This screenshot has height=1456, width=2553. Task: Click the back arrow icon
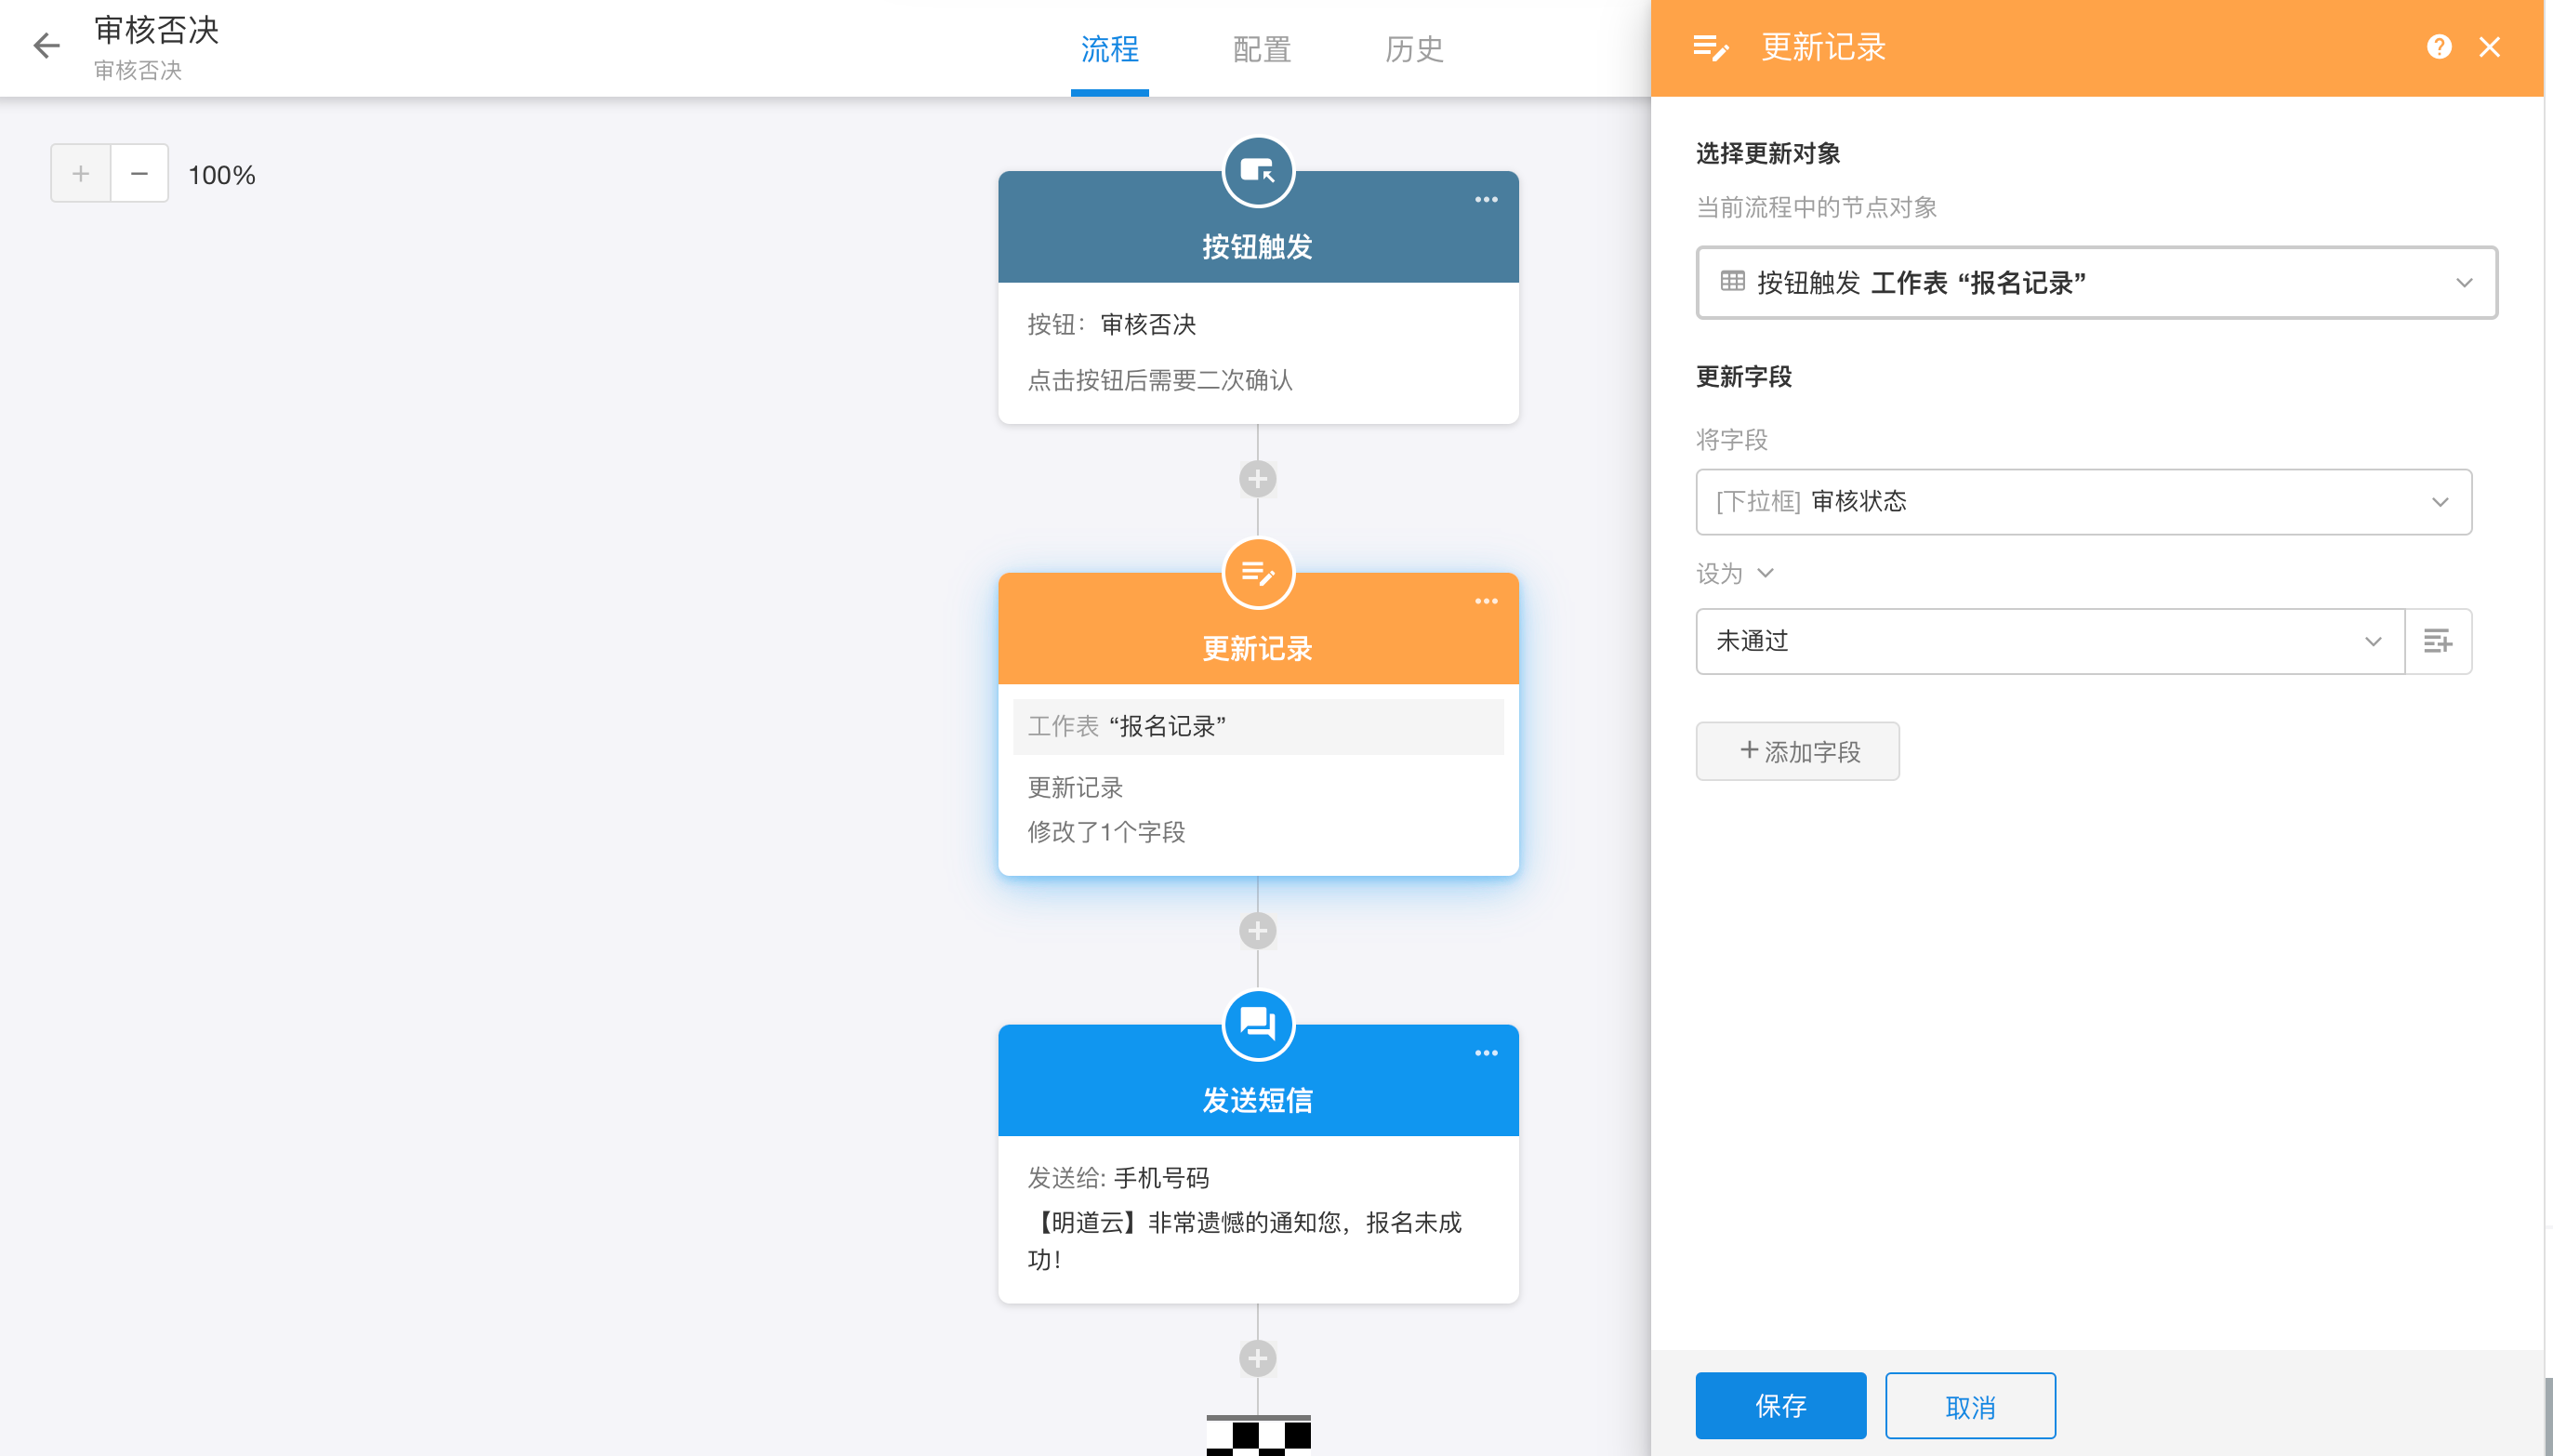pyautogui.click(x=46, y=46)
